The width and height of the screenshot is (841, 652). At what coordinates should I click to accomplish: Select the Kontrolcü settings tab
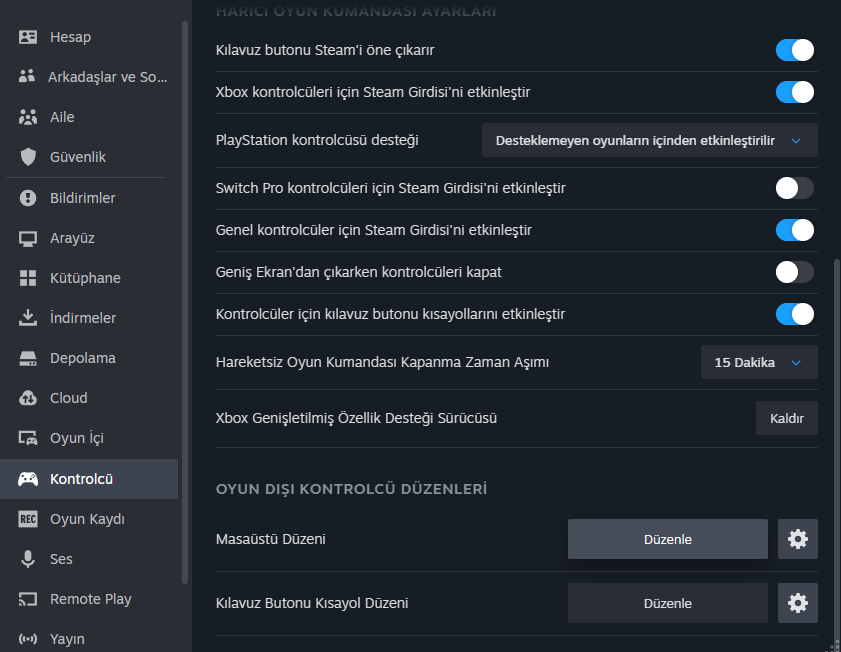click(x=89, y=479)
